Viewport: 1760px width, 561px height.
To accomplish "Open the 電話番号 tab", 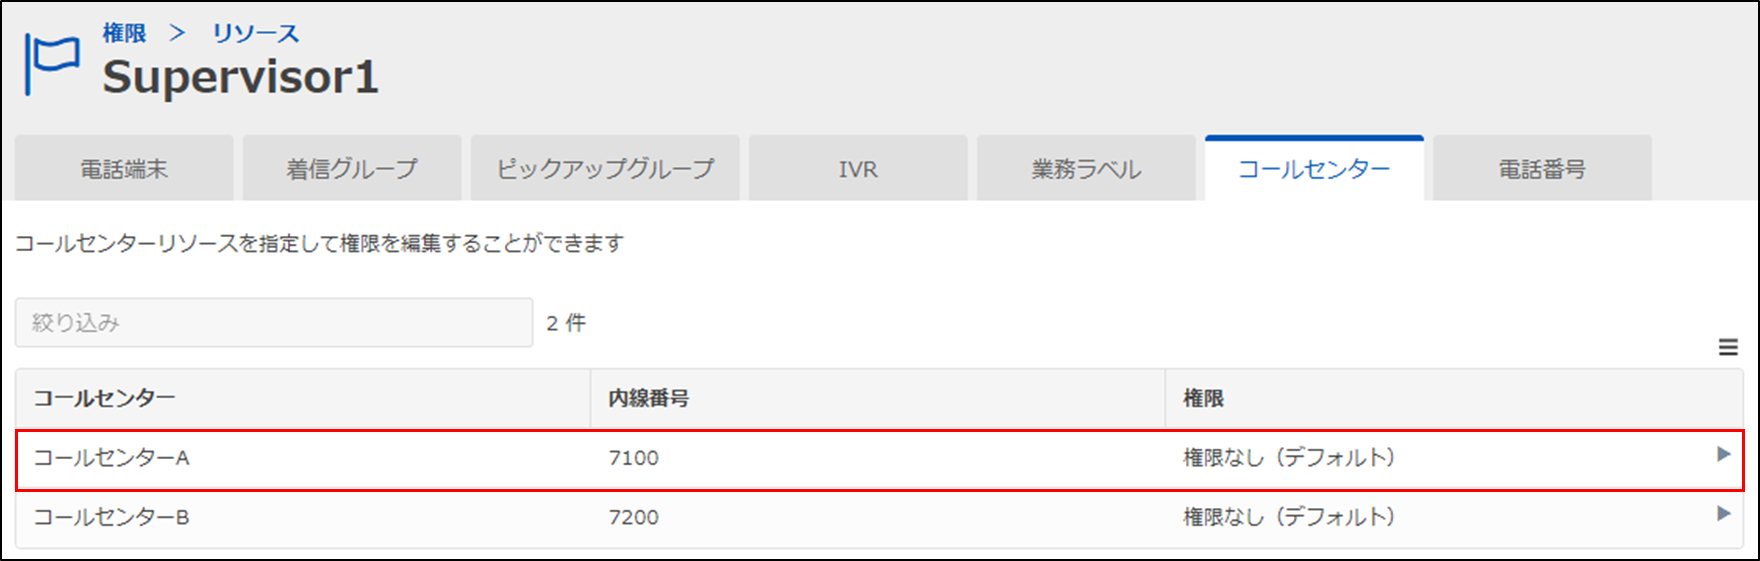I will click(x=1542, y=169).
